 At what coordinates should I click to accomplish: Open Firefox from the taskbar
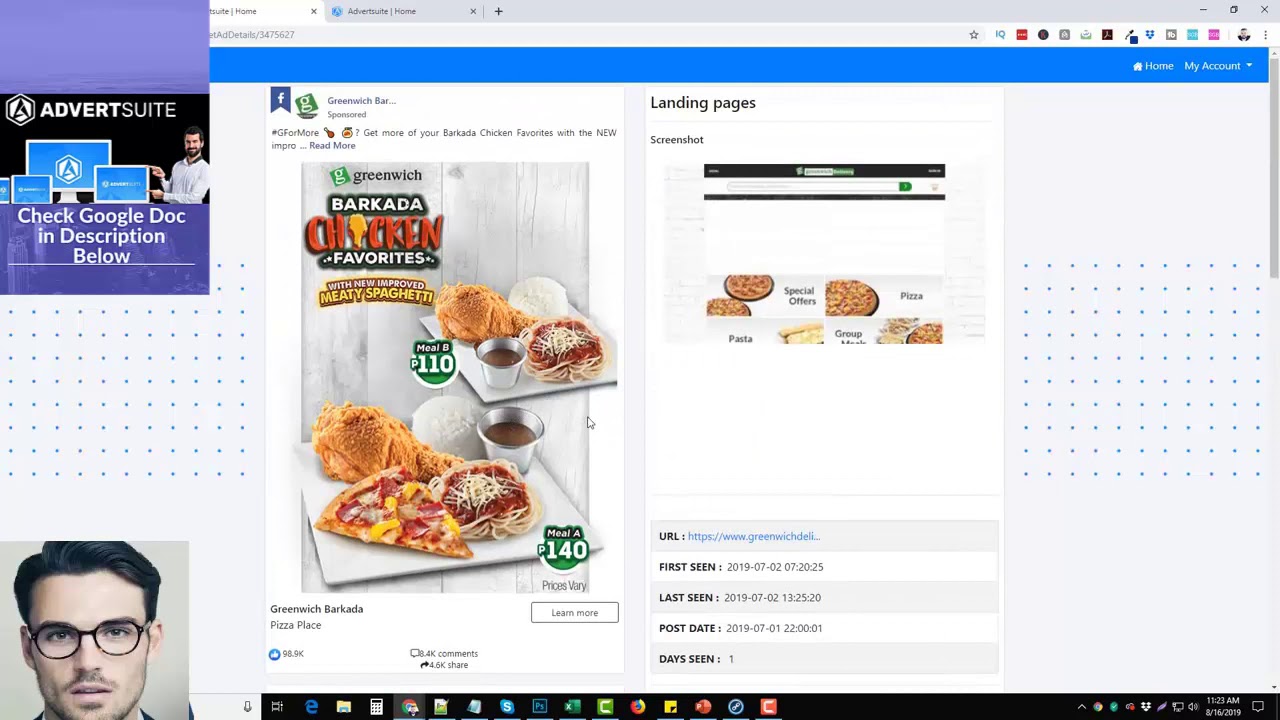click(637, 707)
